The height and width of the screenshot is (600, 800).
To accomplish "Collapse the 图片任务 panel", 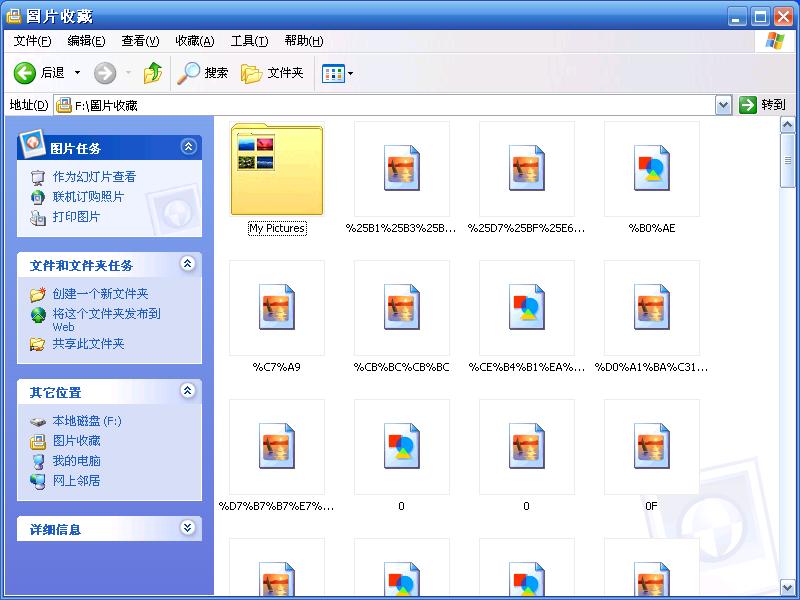I will coord(188,147).
